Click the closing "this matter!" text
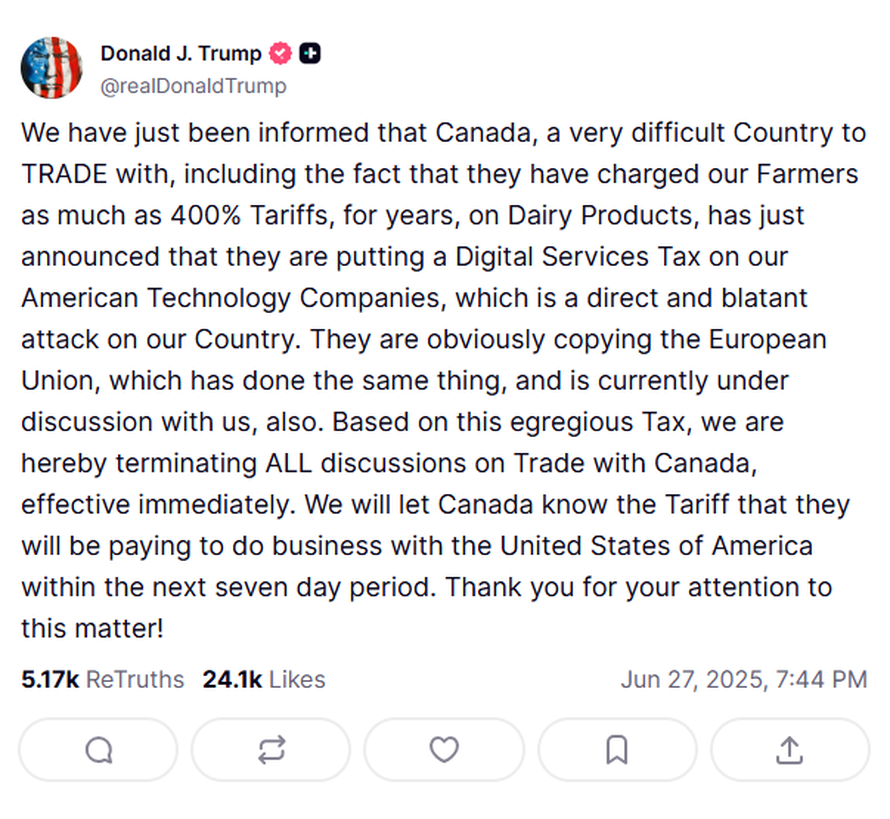890x819 pixels. pos(92,629)
